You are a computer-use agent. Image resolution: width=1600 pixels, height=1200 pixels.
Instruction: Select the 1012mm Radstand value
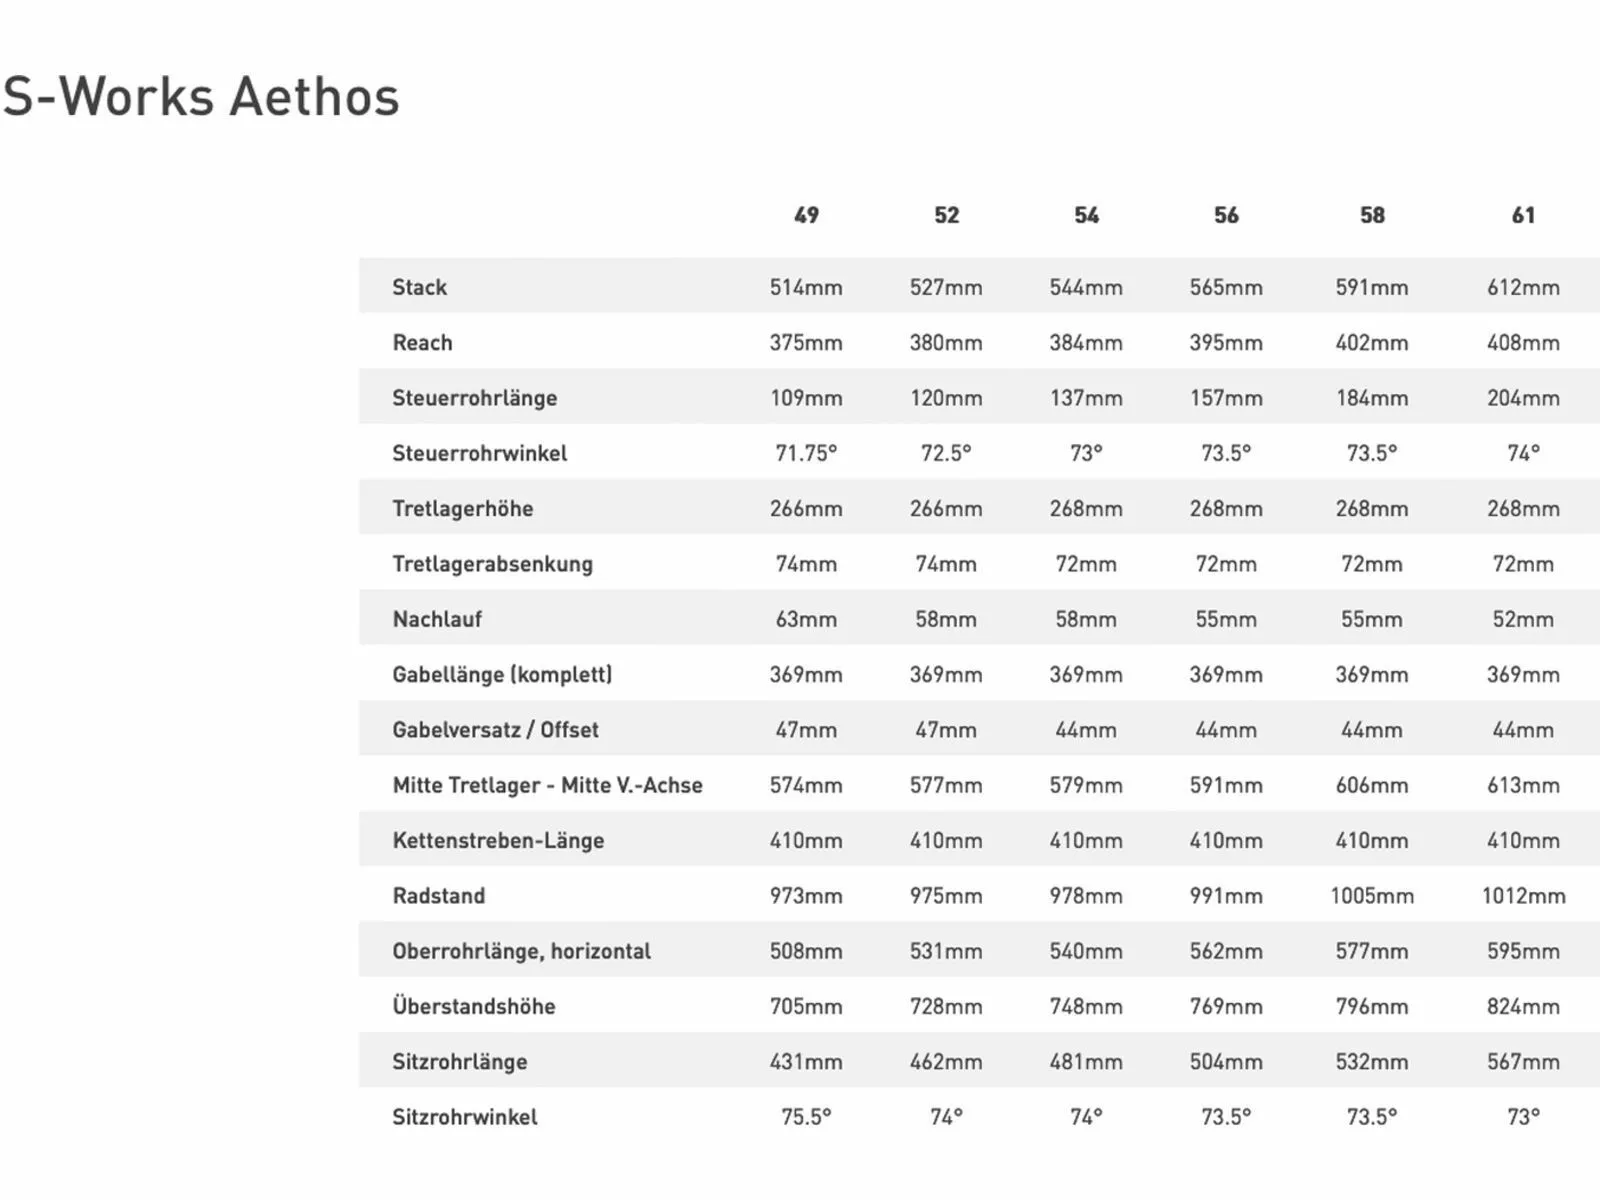coord(1523,896)
